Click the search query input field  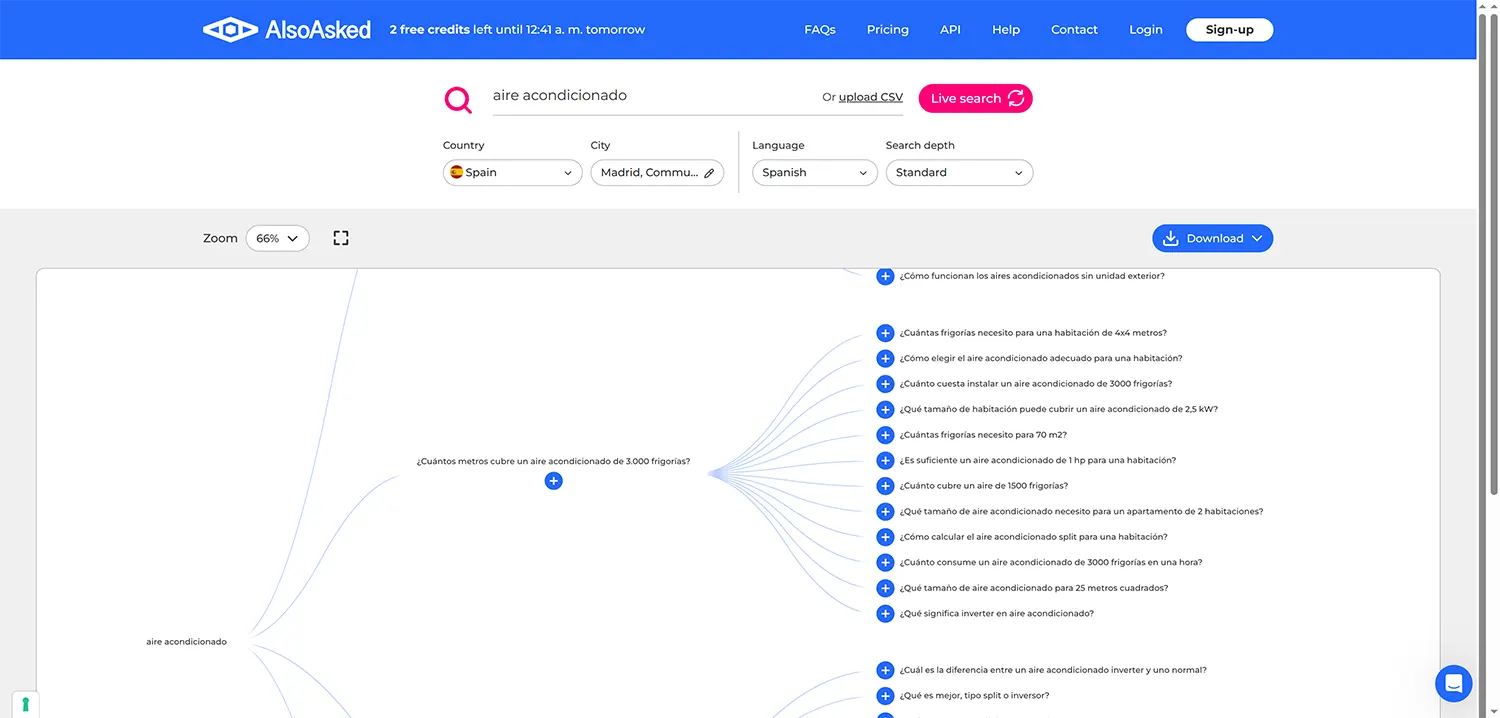tap(650, 96)
